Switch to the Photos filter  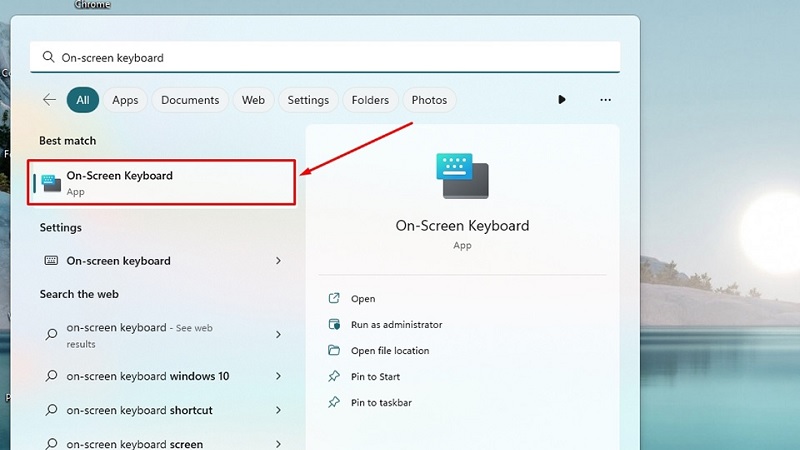(429, 100)
